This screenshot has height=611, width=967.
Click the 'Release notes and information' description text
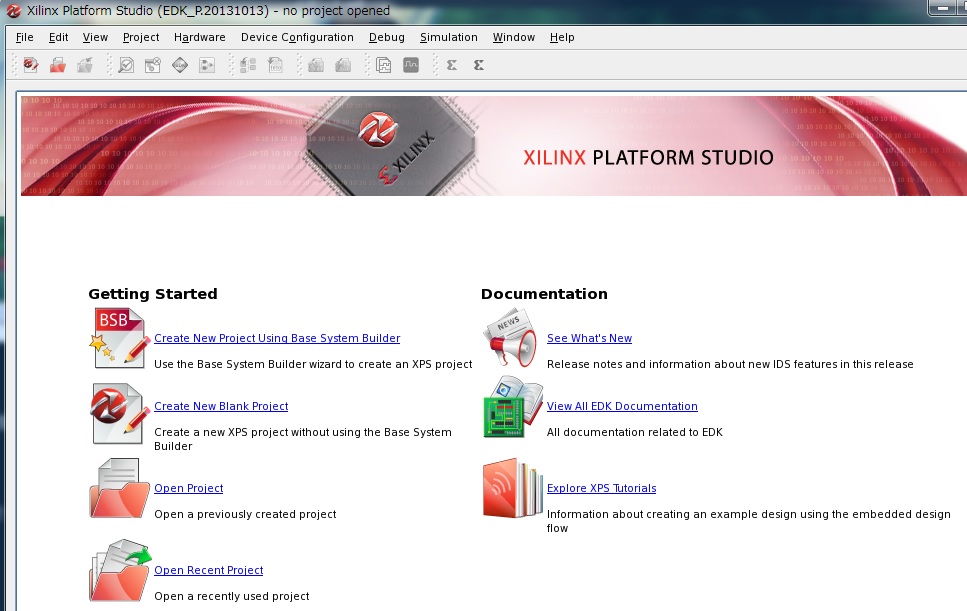coord(730,364)
